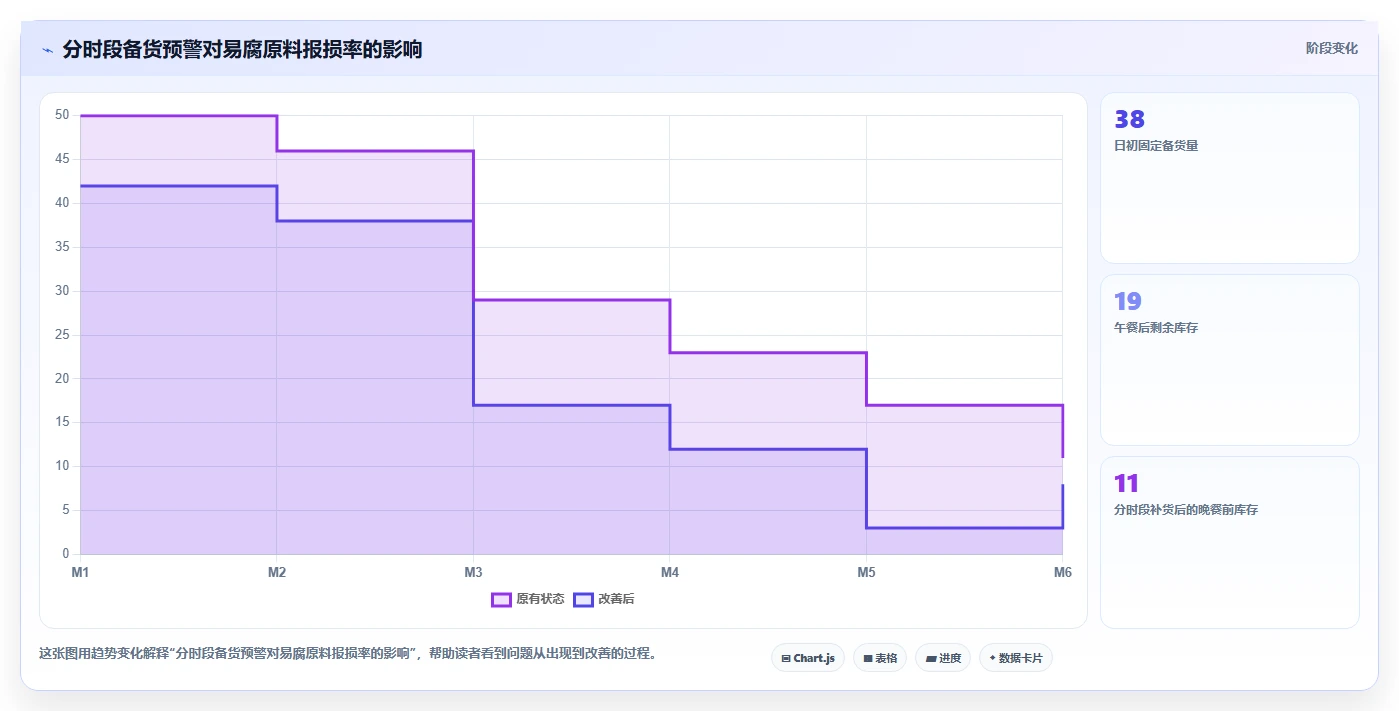Select the 进度 tag pill
Screen dimensions: 1399x711
(943, 658)
